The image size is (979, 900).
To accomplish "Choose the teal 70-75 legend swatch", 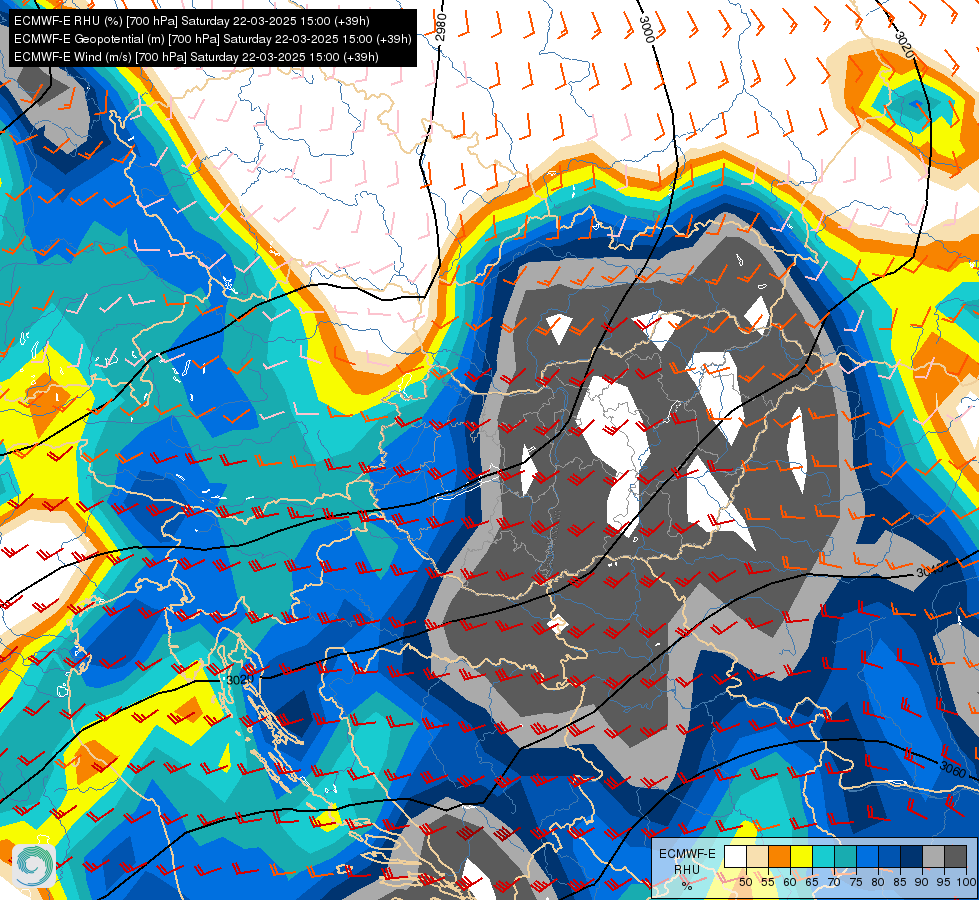I will [x=845, y=856].
